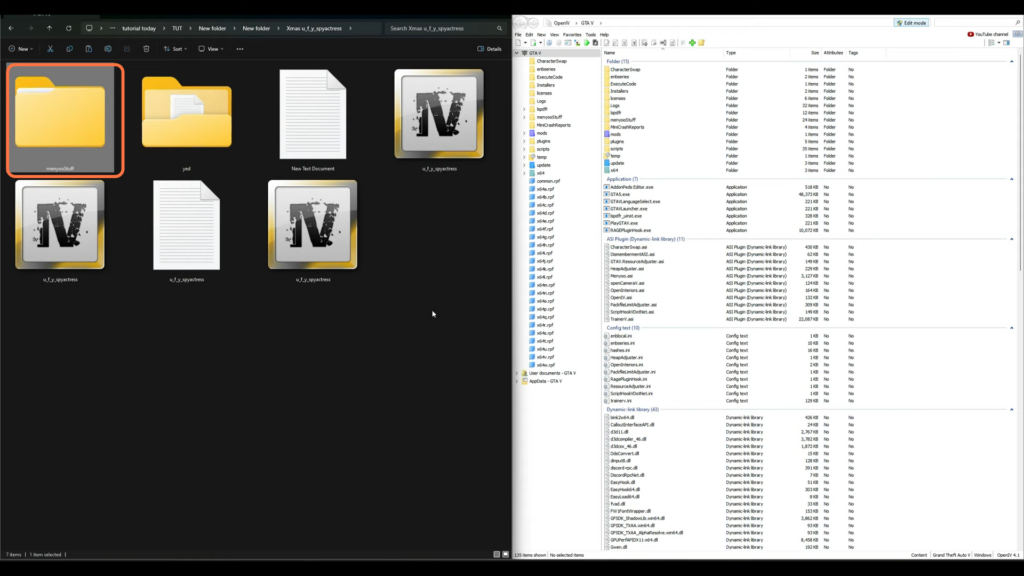Open the YouTube channel link in OpenIV
The height and width of the screenshot is (576, 1024).
pyautogui.click(x=988, y=34)
